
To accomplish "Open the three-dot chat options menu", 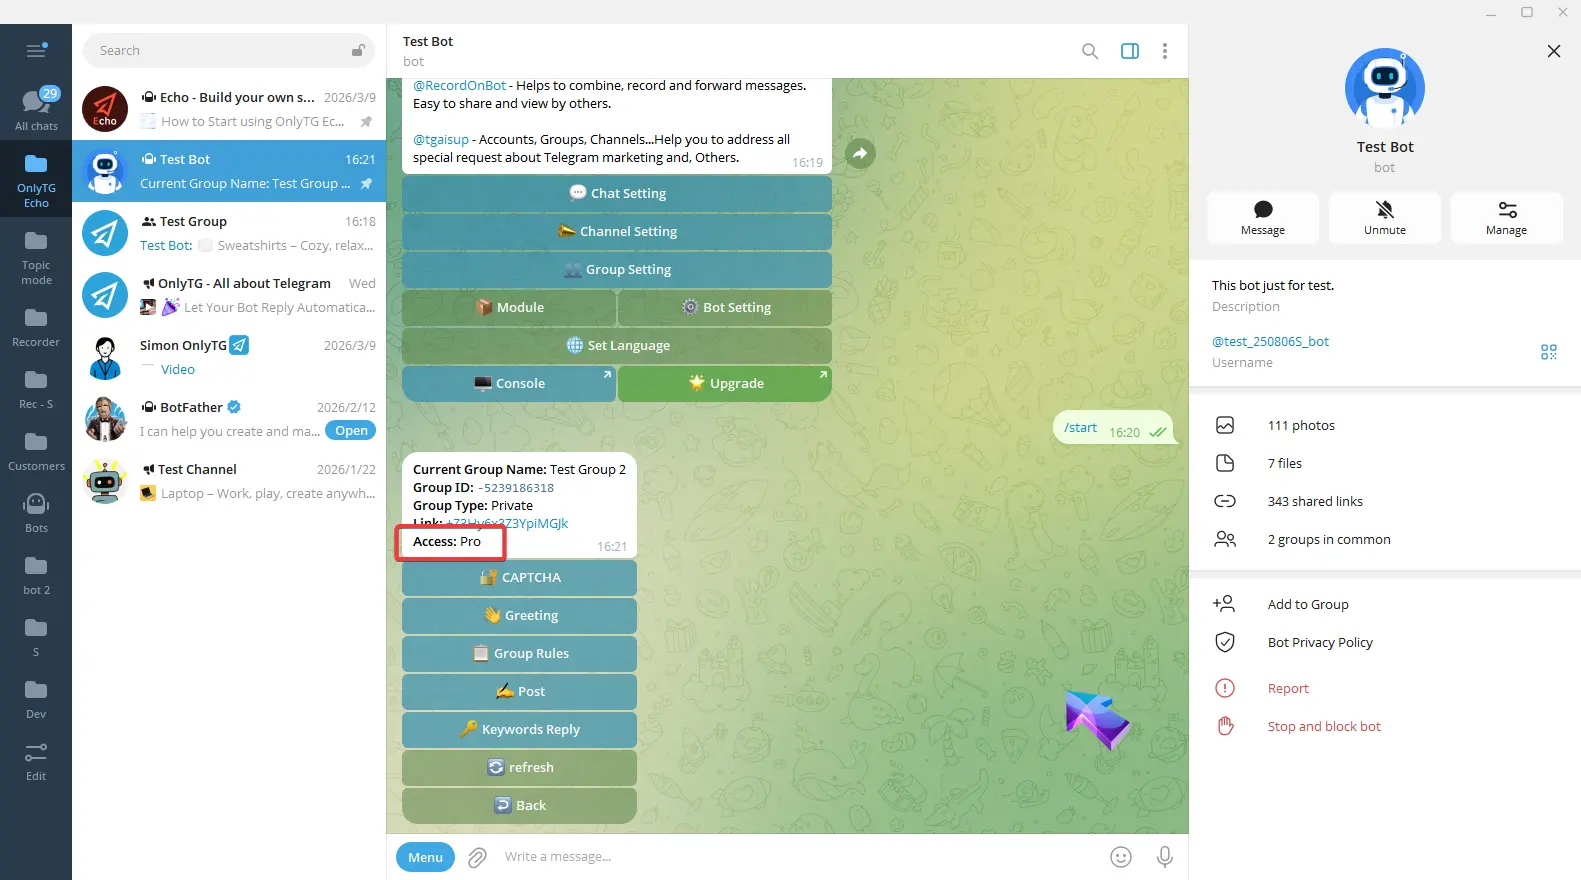I will (x=1165, y=51).
